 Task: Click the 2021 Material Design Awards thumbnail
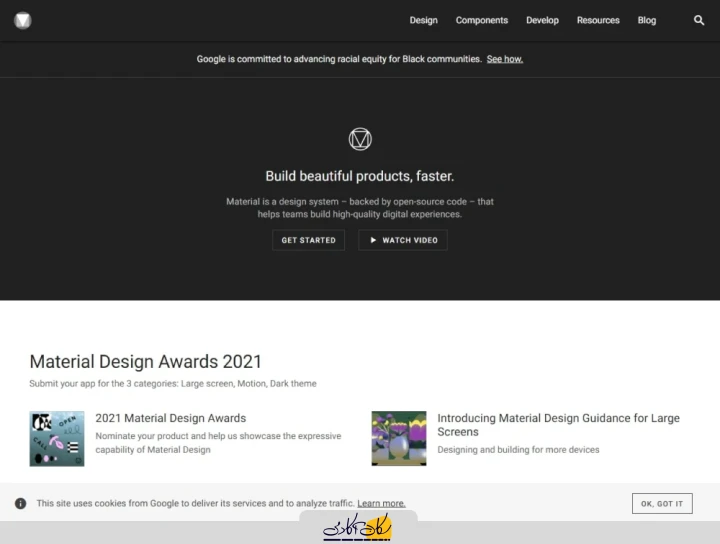click(57, 438)
